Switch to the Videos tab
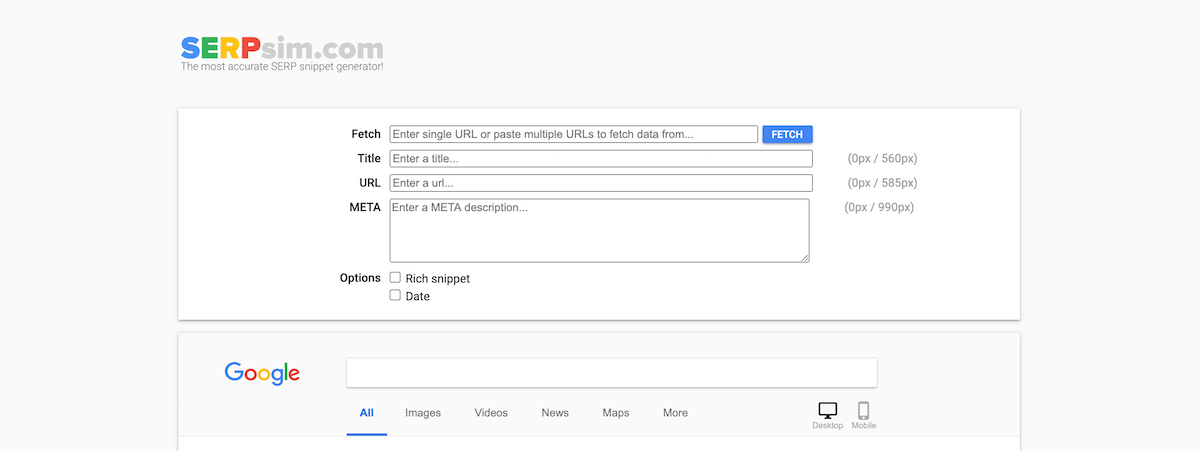The width and height of the screenshot is (1200, 451). [491, 413]
